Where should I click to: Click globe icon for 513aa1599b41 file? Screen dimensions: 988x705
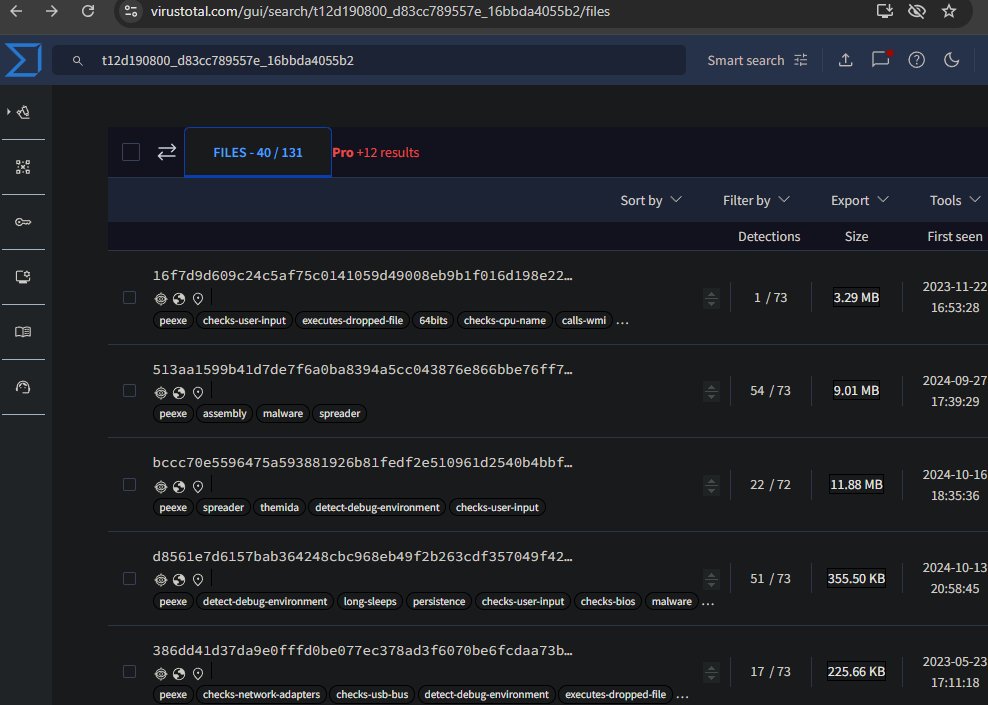click(x=179, y=393)
